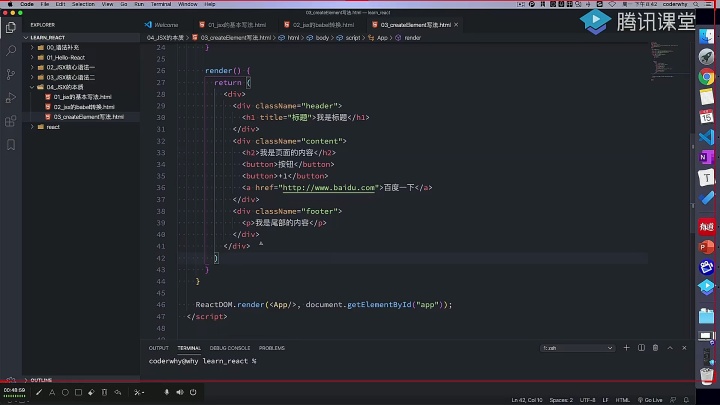This screenshot has width=720, height=405.
Task: Select rectangle shape tool in recording toolbar
Action: [79, 392]
